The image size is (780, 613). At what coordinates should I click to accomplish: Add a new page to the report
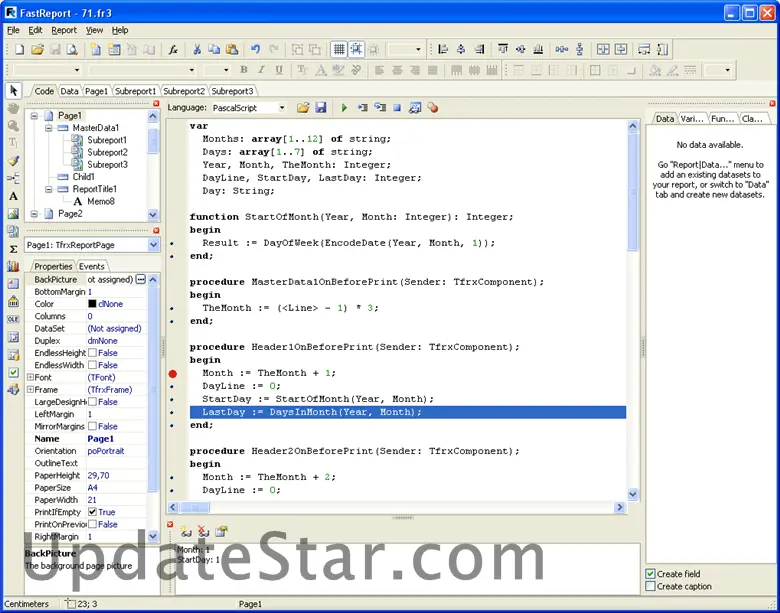(x=96, y=49)
